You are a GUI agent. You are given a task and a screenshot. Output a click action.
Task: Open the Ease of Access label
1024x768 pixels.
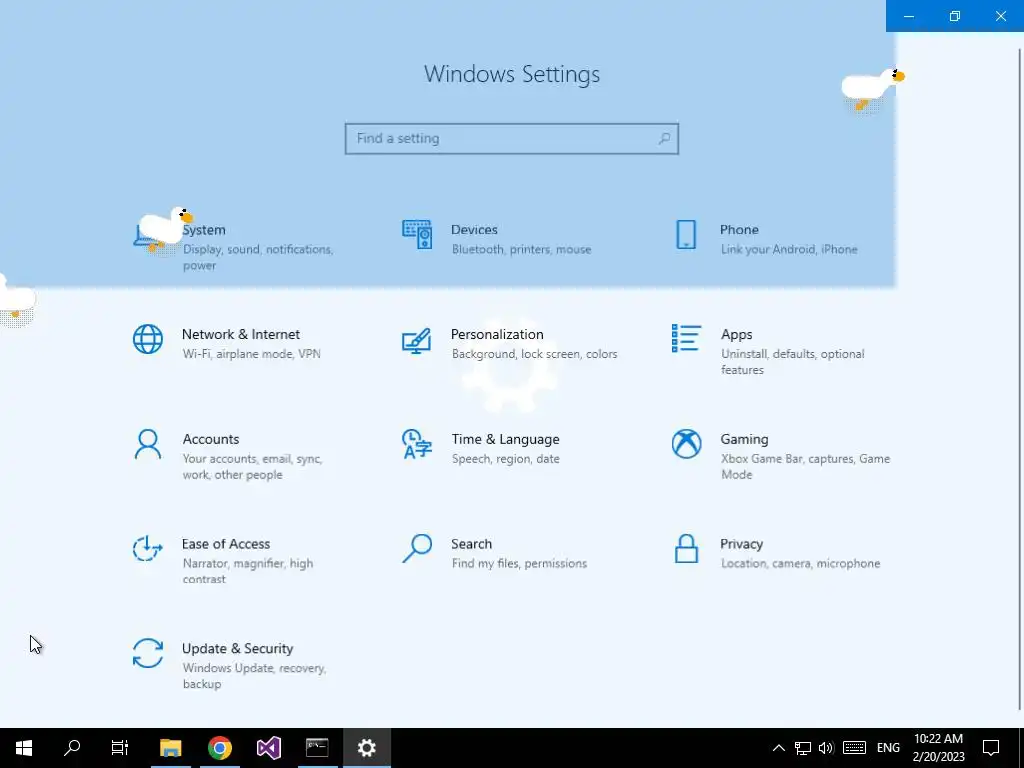coord(226,544)
